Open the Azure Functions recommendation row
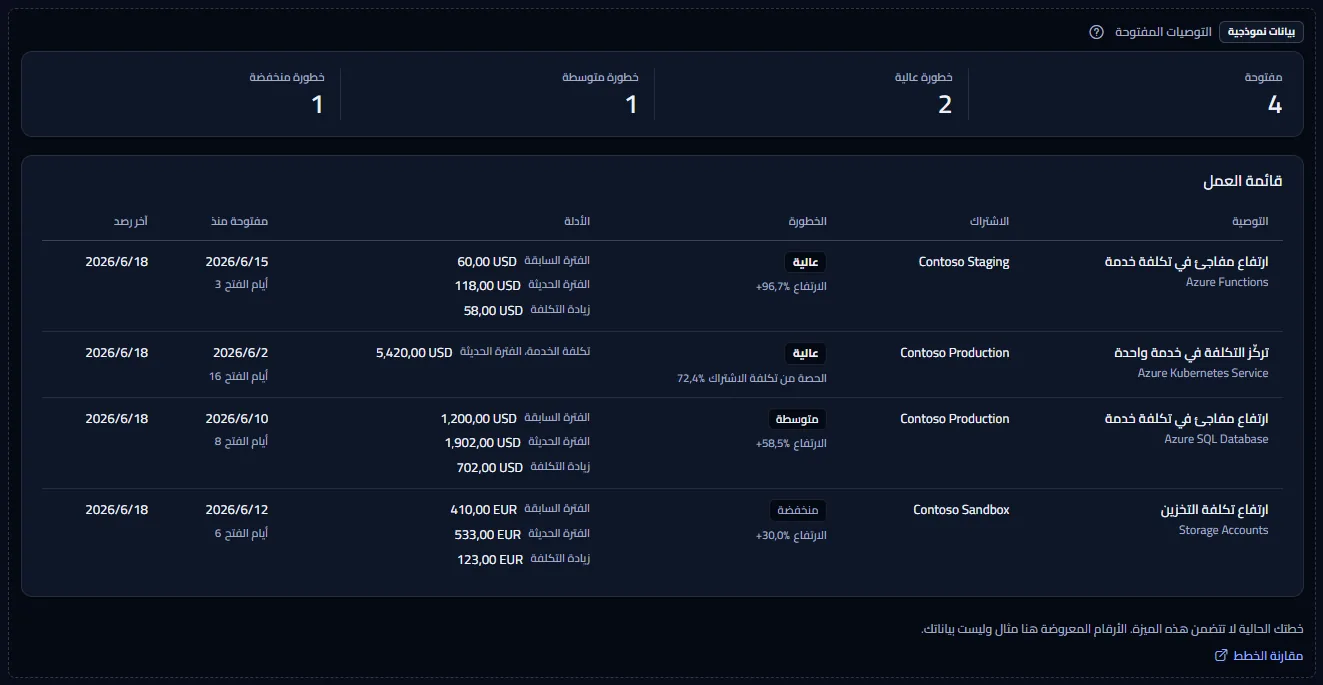1323x685 pixels. 662,286
